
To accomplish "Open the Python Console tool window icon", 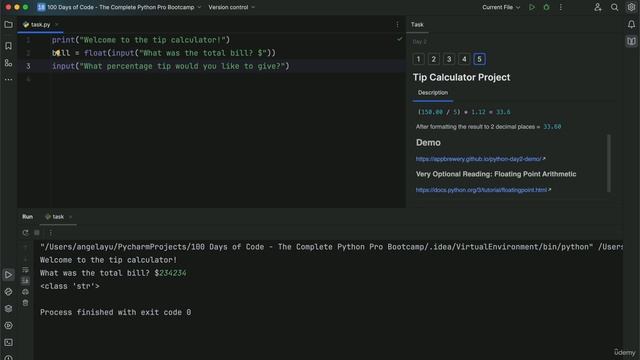I will click(x=8, y=292).
